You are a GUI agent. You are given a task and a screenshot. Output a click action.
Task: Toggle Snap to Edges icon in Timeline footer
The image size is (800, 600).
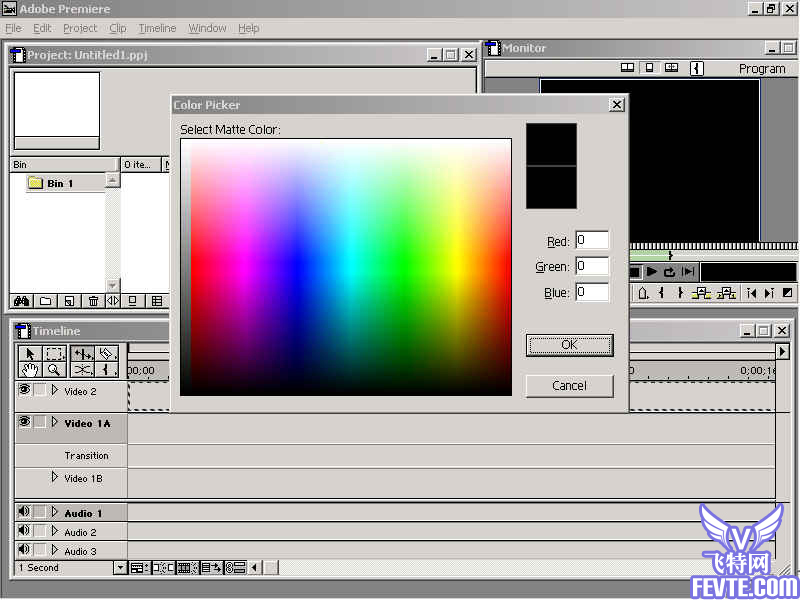(x=163, y=567)
